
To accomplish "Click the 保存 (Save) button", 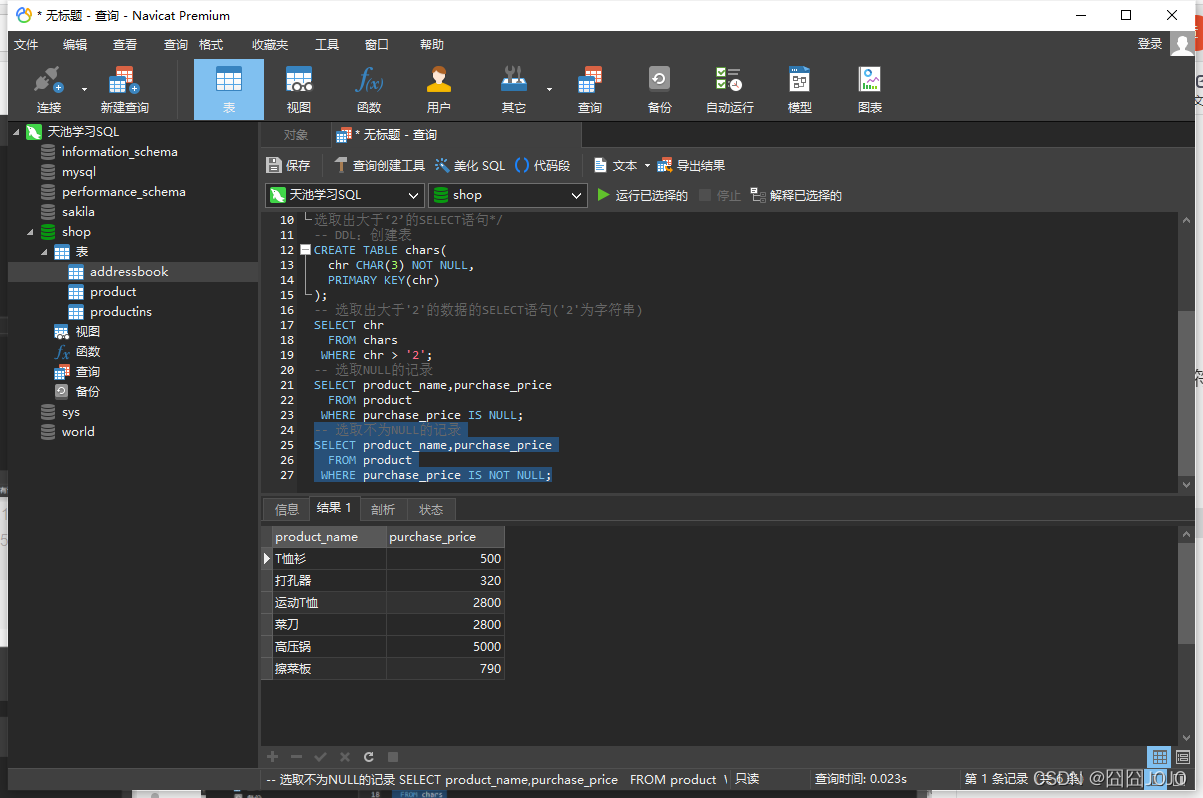I will 289,165.
